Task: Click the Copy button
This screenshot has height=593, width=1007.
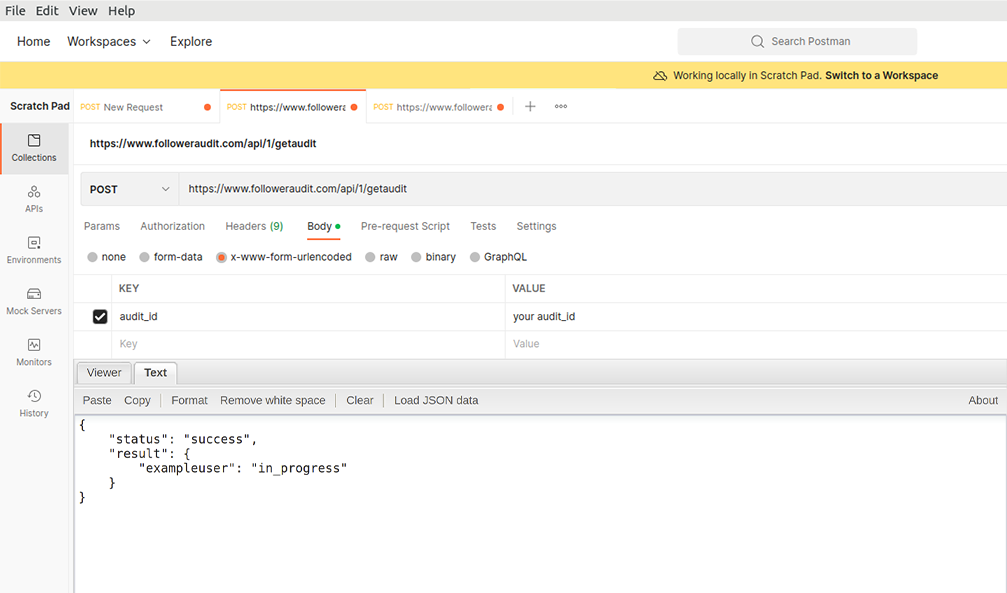Action: [x=137, y=400]
